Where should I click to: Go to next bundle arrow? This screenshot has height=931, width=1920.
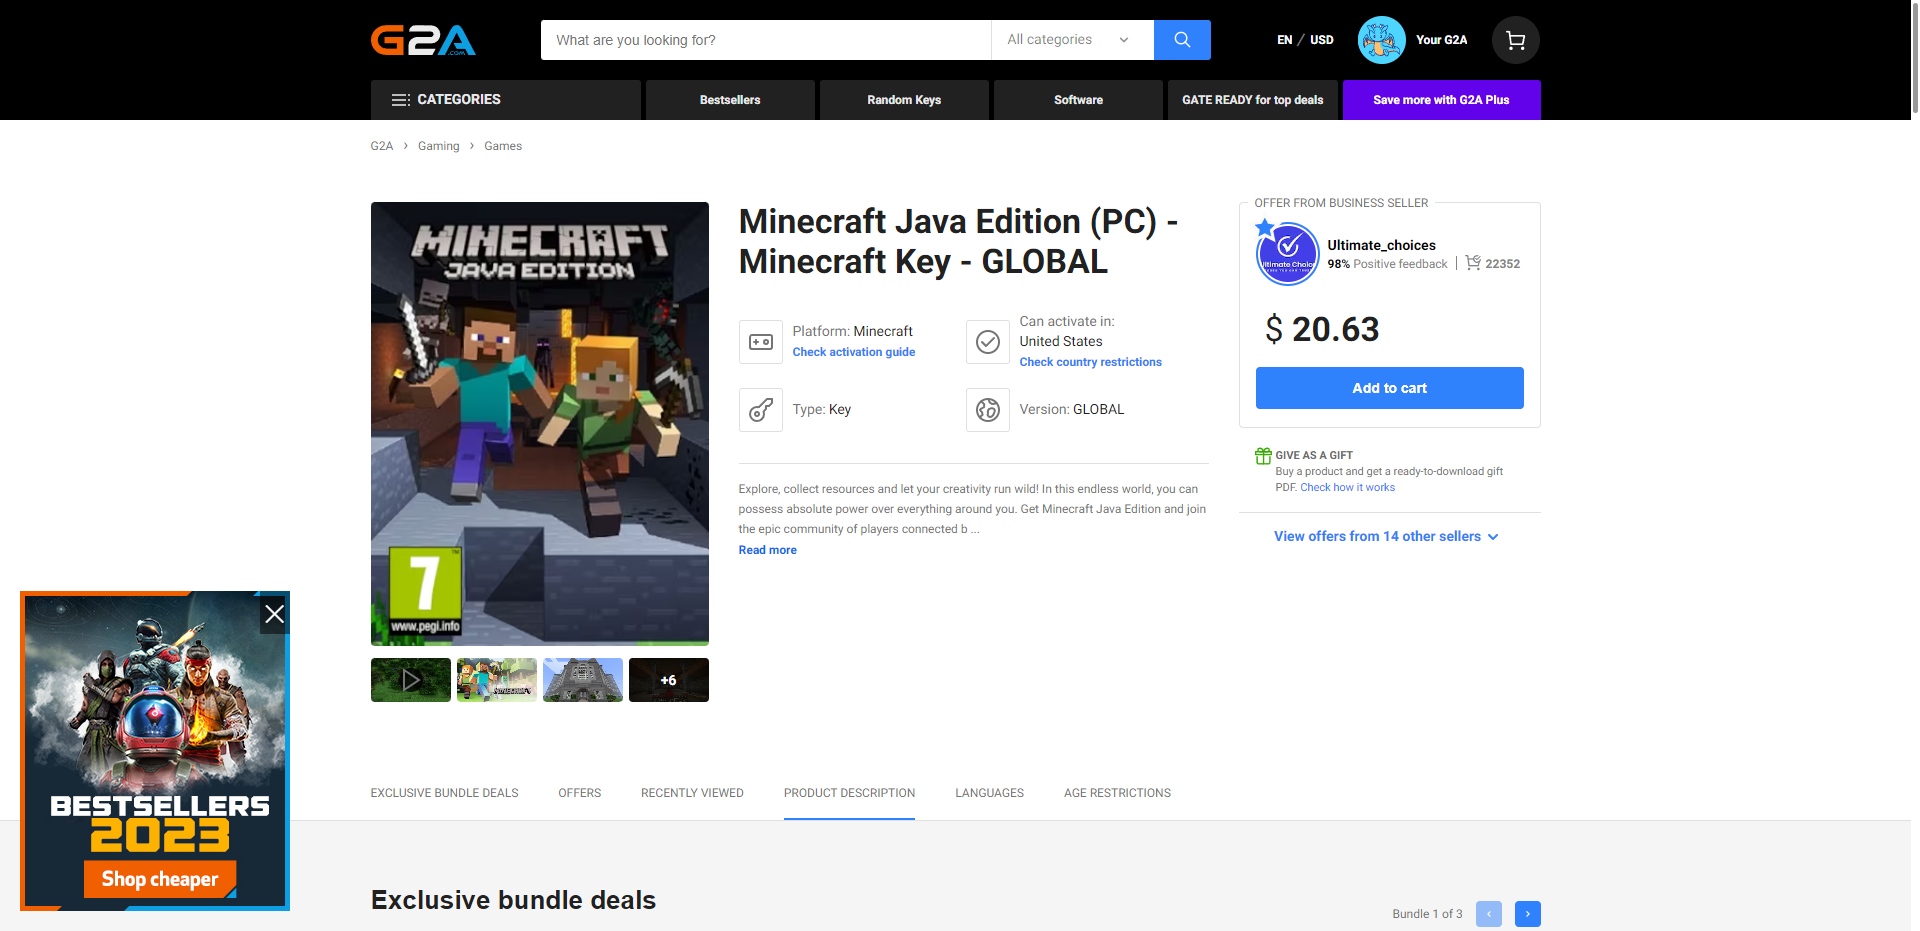click(1528, 914)
